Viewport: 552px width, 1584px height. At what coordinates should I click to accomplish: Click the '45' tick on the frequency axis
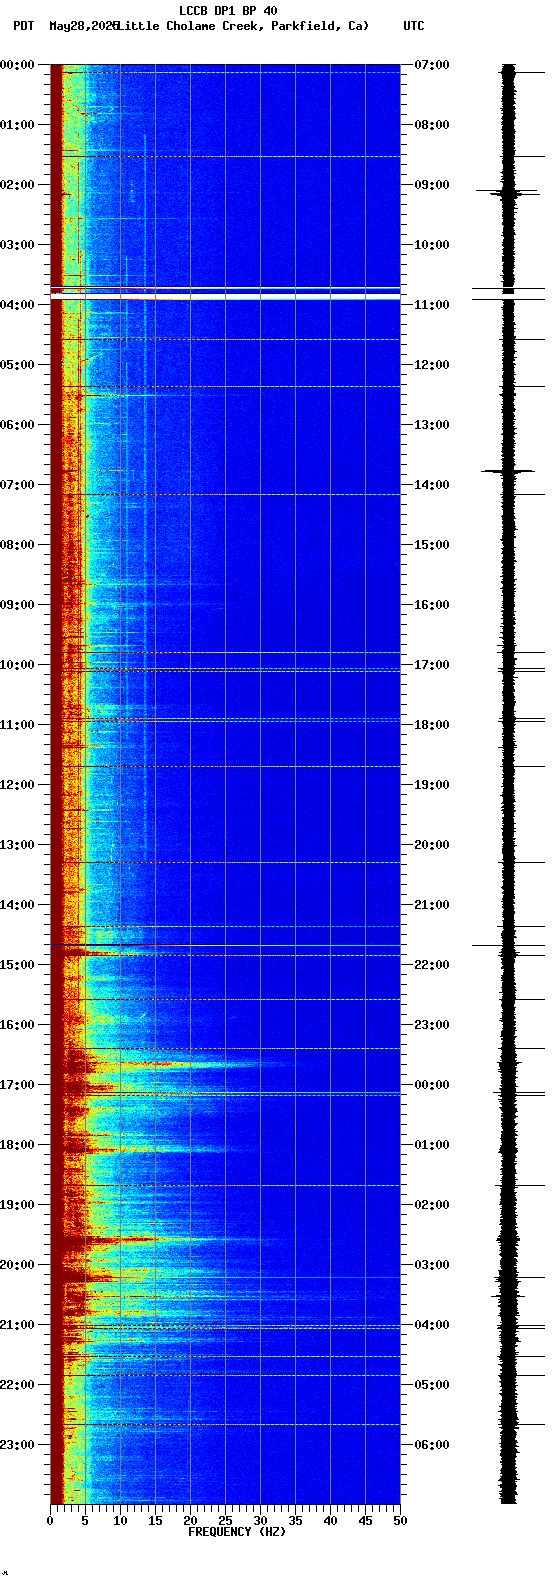tap(365, 1521)
